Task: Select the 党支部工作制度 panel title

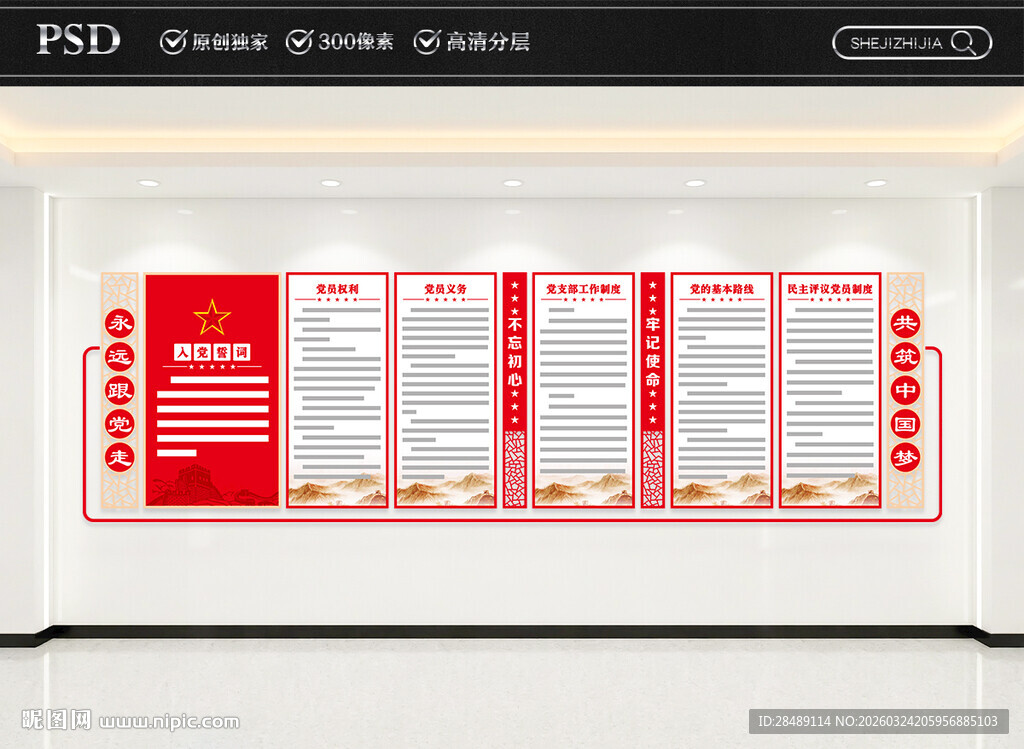Action: [583, 289]
